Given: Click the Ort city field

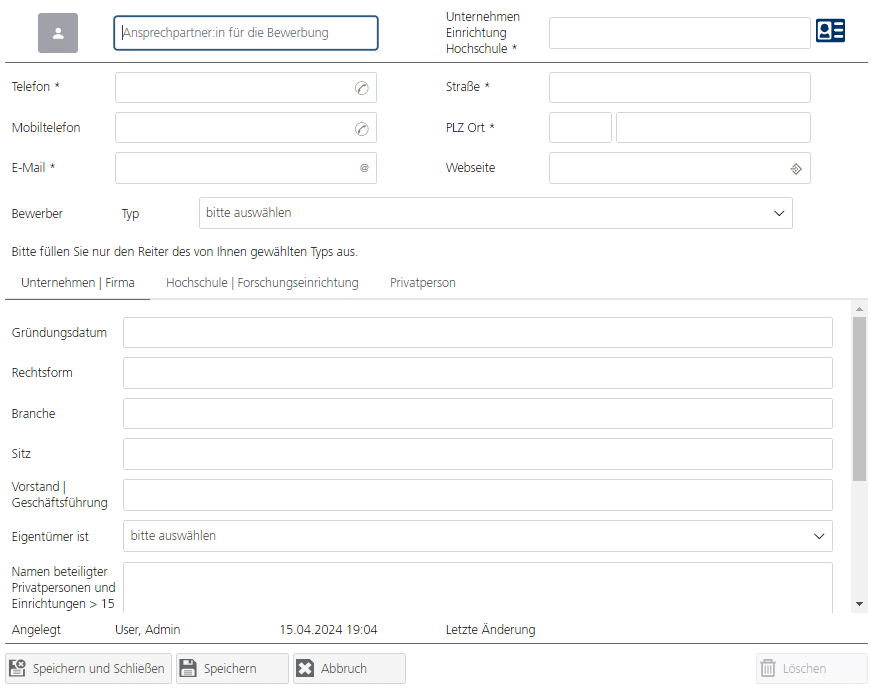Looking at the screenshot, I should 713,128.
